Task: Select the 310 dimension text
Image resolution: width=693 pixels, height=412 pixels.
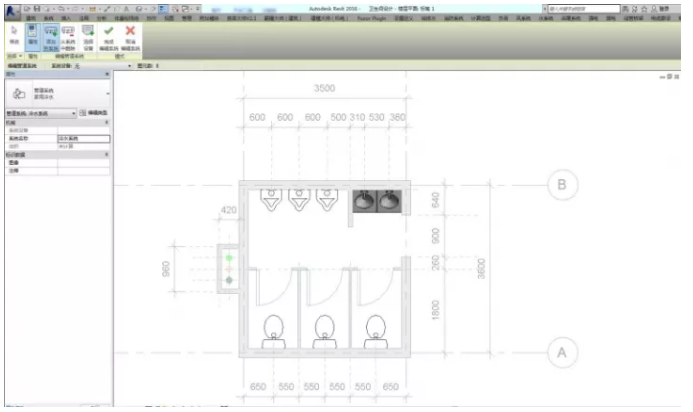Action: pos(357,117)
